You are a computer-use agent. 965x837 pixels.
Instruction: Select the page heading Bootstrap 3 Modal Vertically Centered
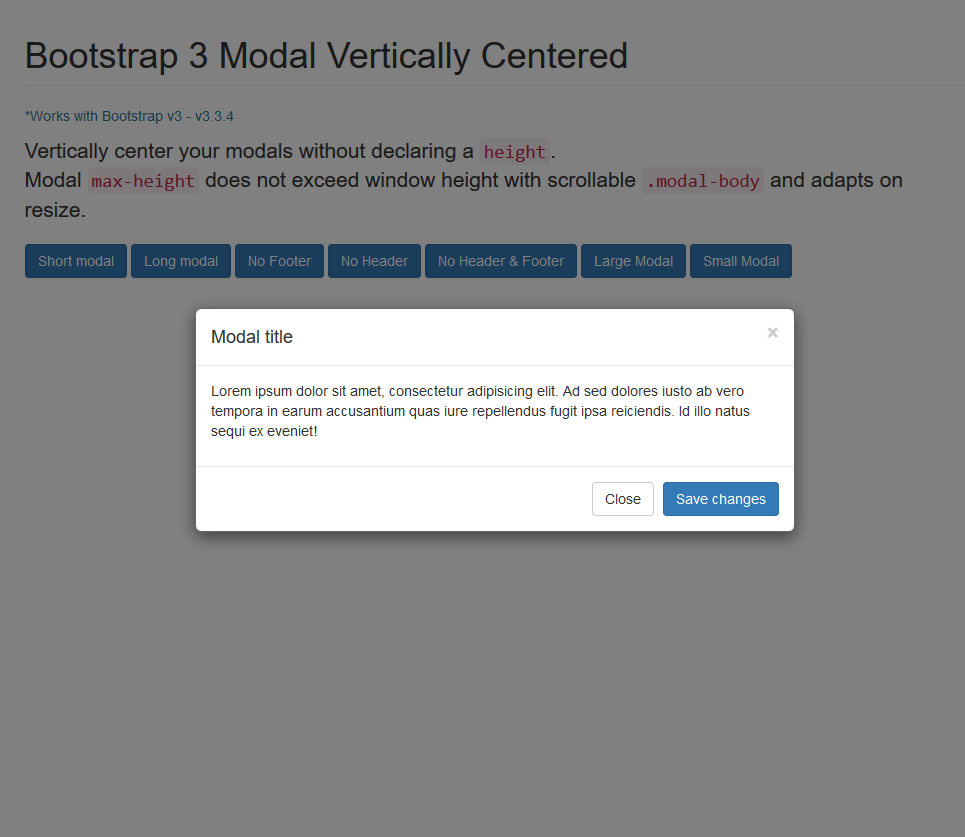coord(326,56)
